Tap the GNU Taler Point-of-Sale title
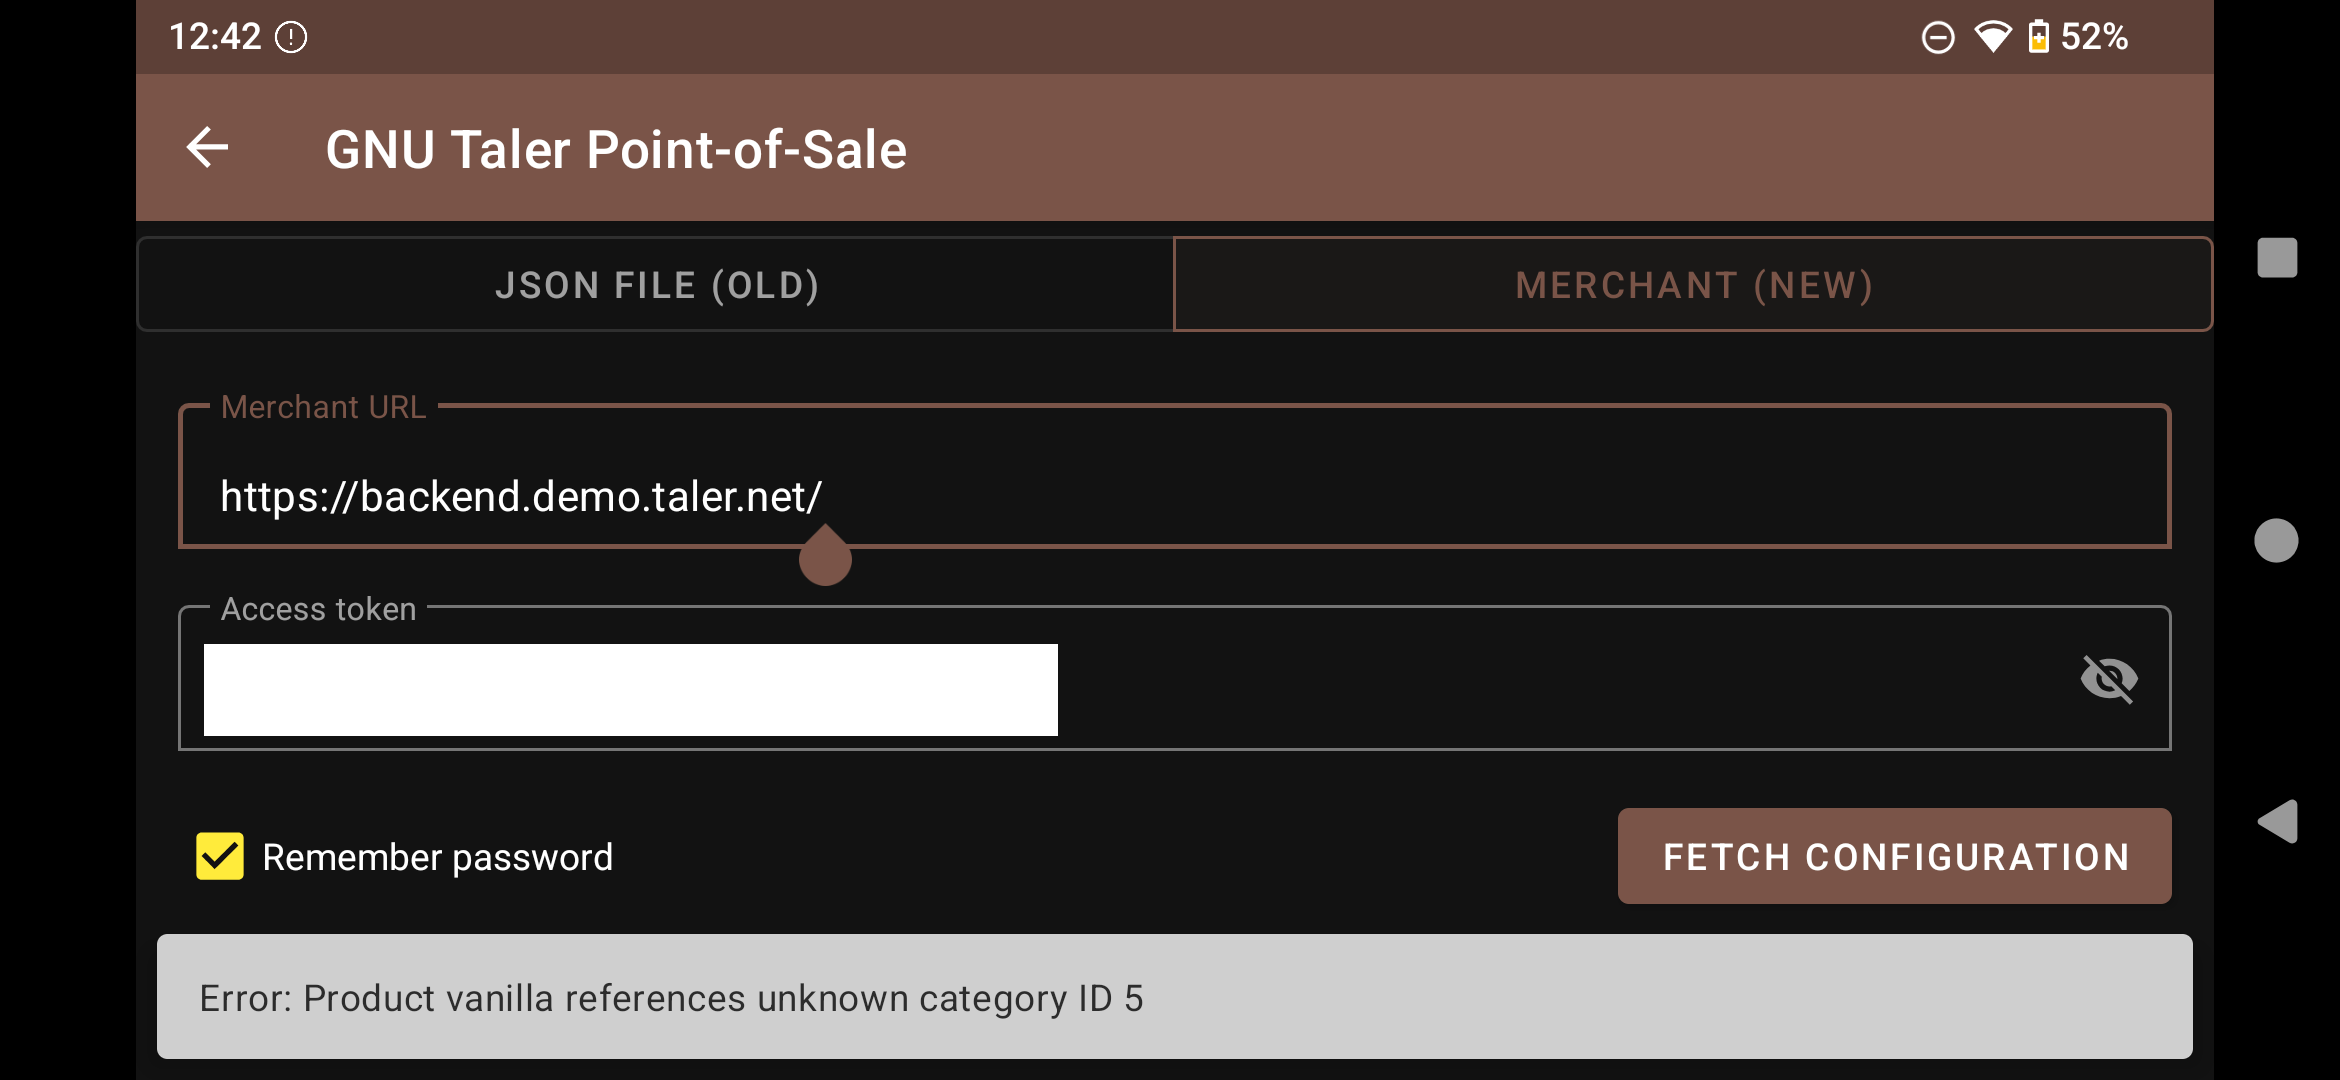 point(616,150)
